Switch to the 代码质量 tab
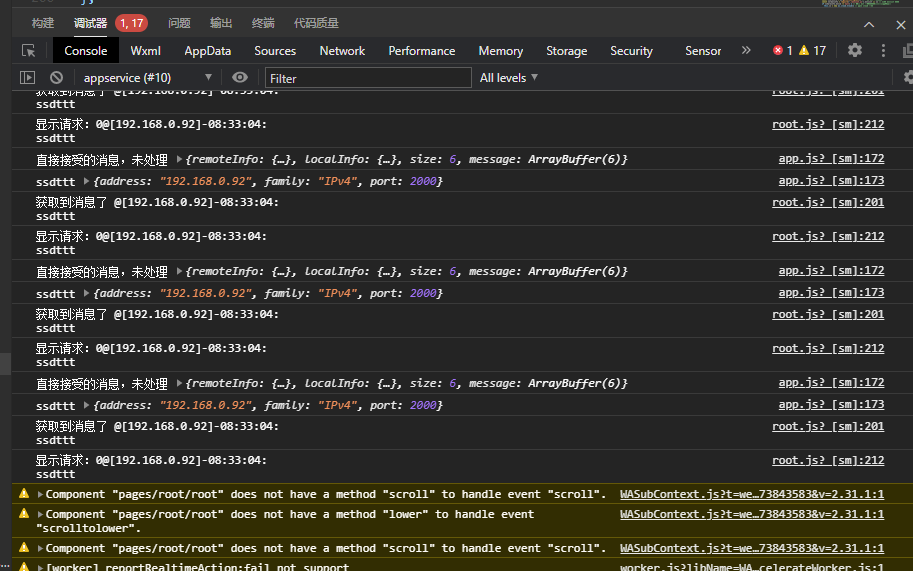The width and height of the screenshot is (913, 571). pos(316,23)
